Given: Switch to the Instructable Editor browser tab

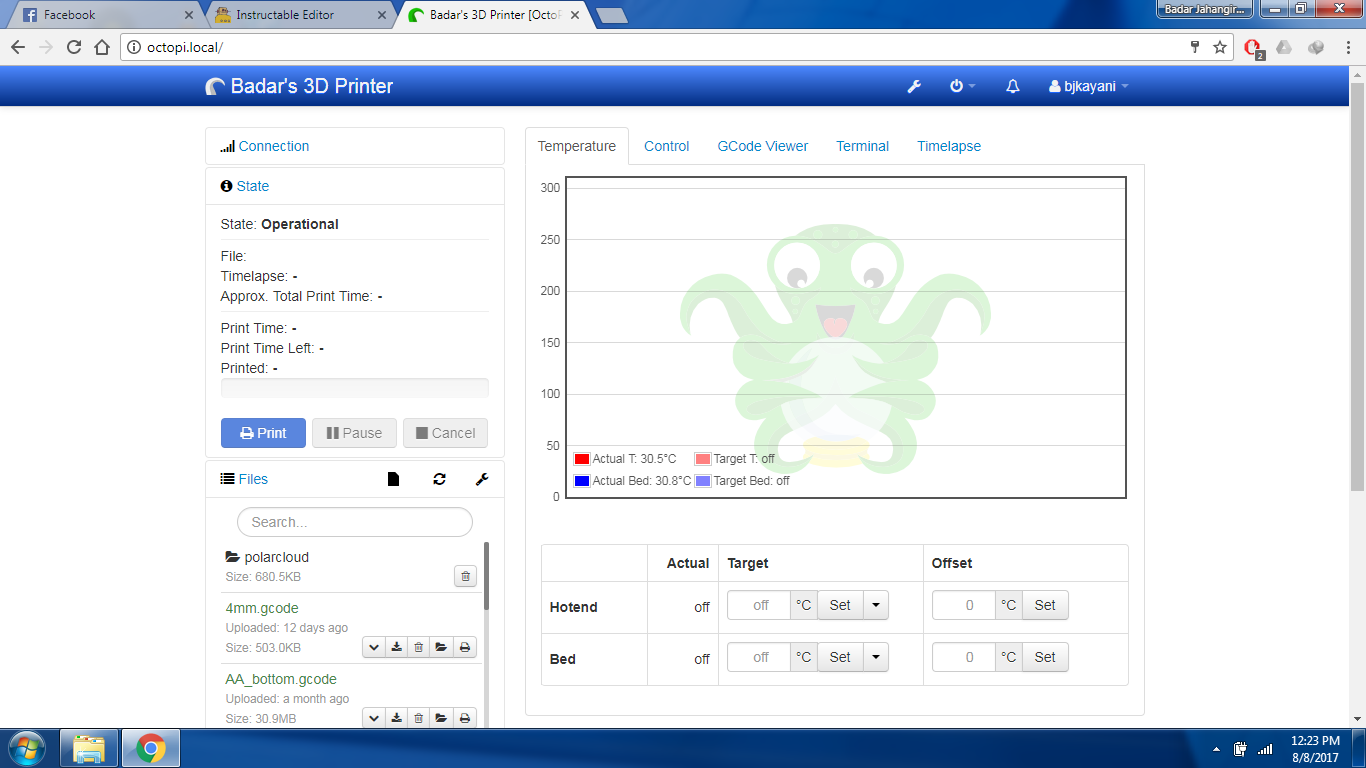Looking at the screenshot, I should pos(298,15).
